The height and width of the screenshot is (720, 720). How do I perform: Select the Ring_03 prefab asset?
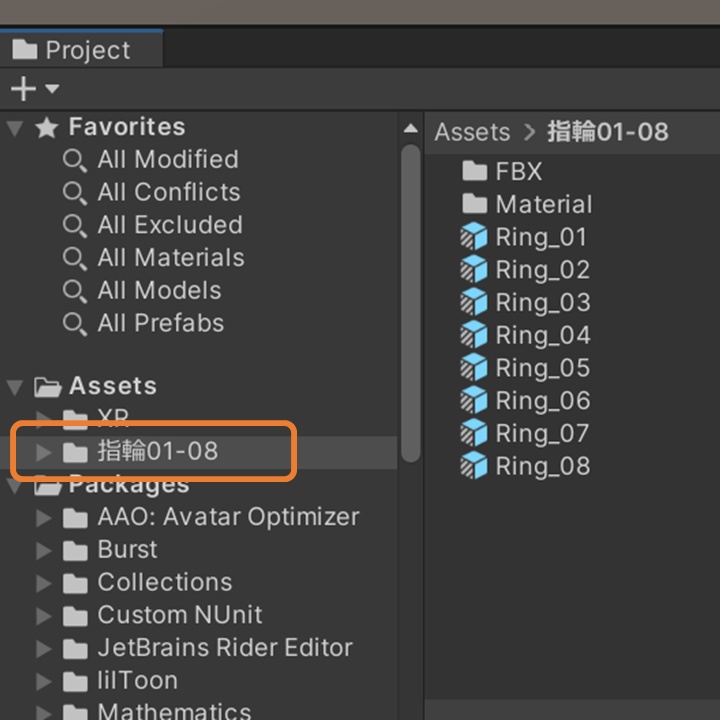(x=542, y=303)
